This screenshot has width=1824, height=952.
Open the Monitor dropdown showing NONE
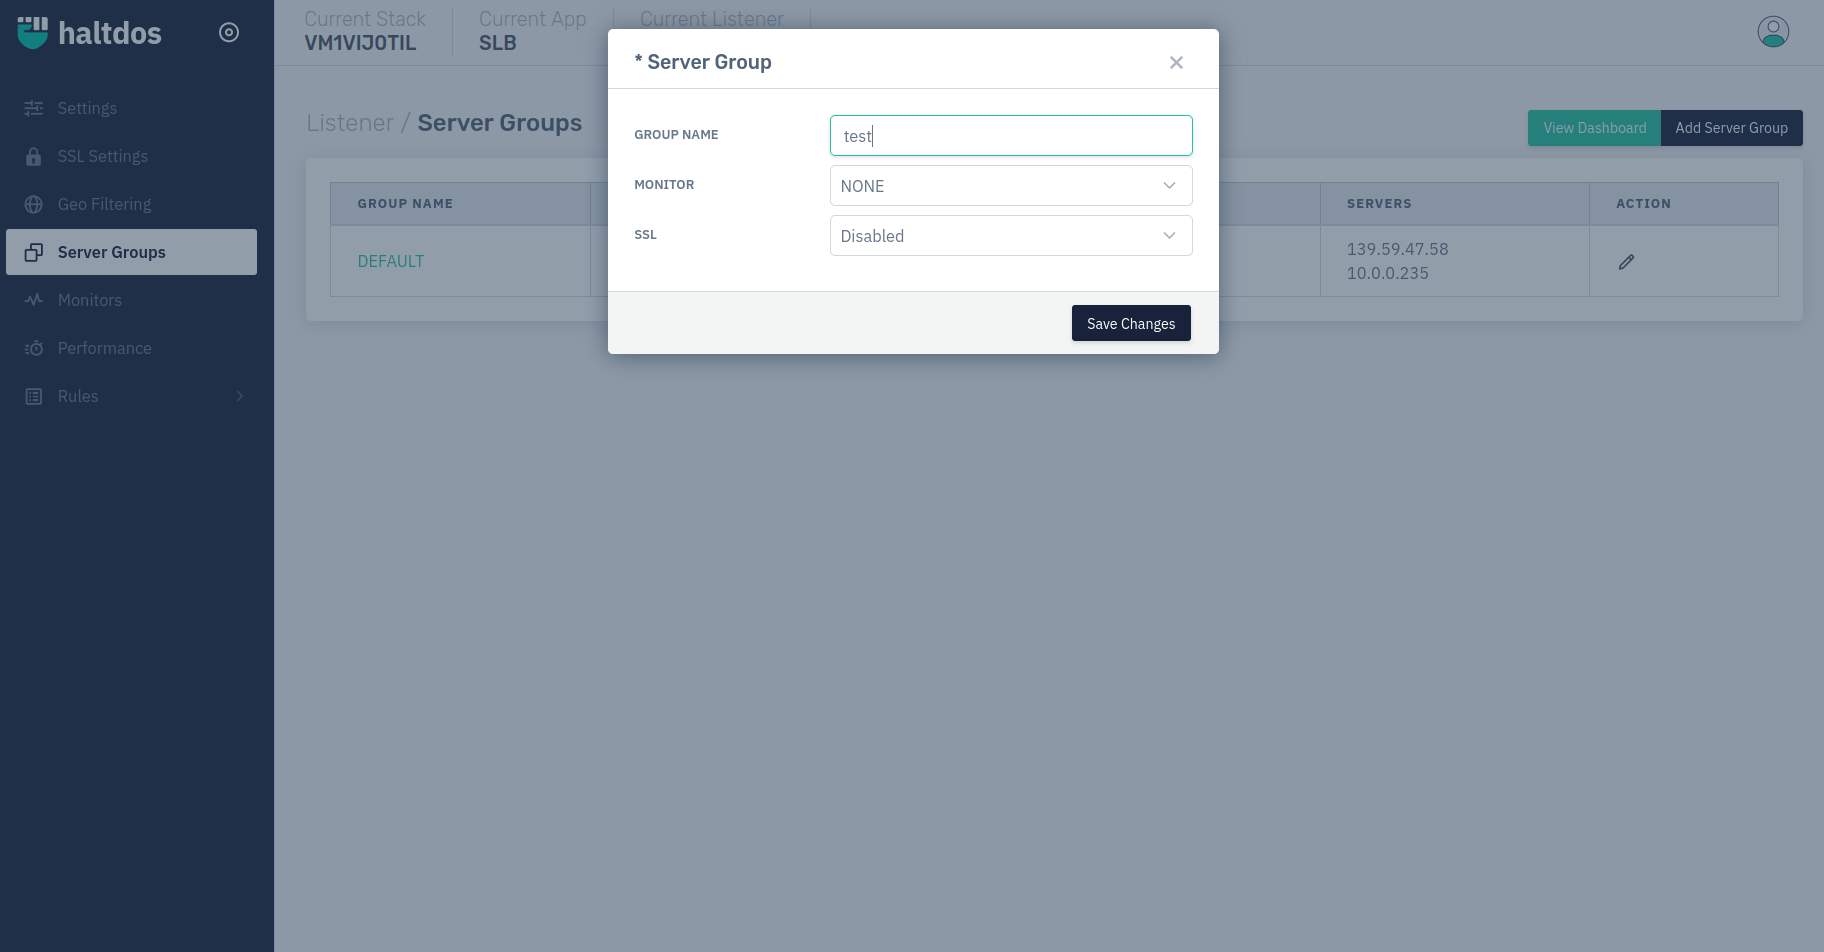tap(1011, 186)
